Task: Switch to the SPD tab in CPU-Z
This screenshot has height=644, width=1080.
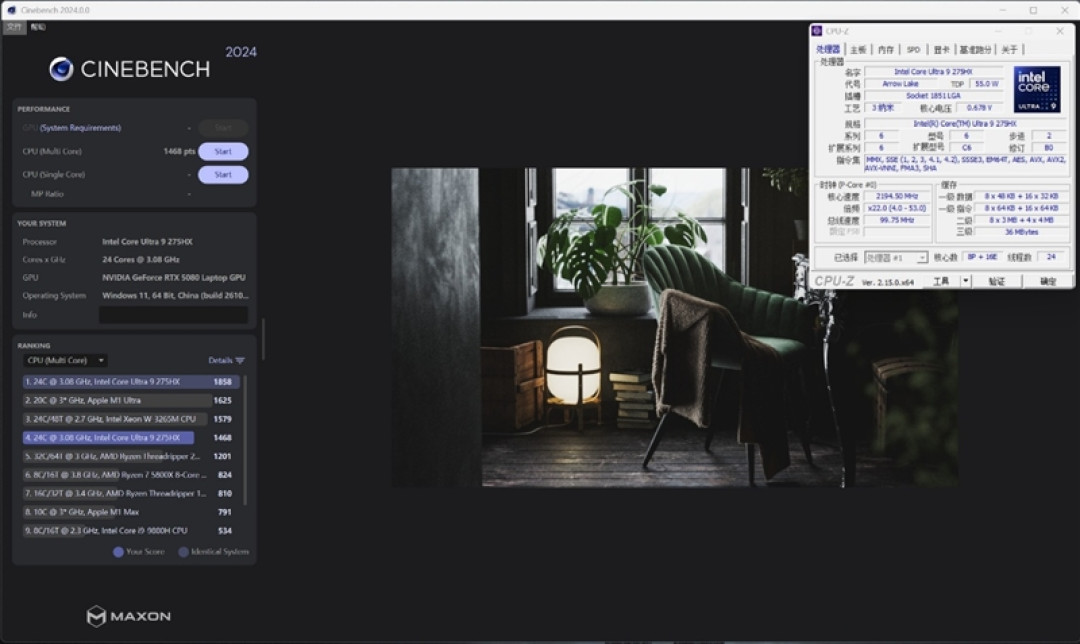Action: pos(913,50)
